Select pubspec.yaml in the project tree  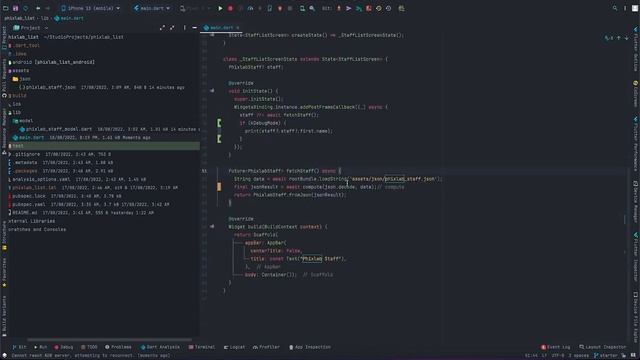[x=29, y=204]
